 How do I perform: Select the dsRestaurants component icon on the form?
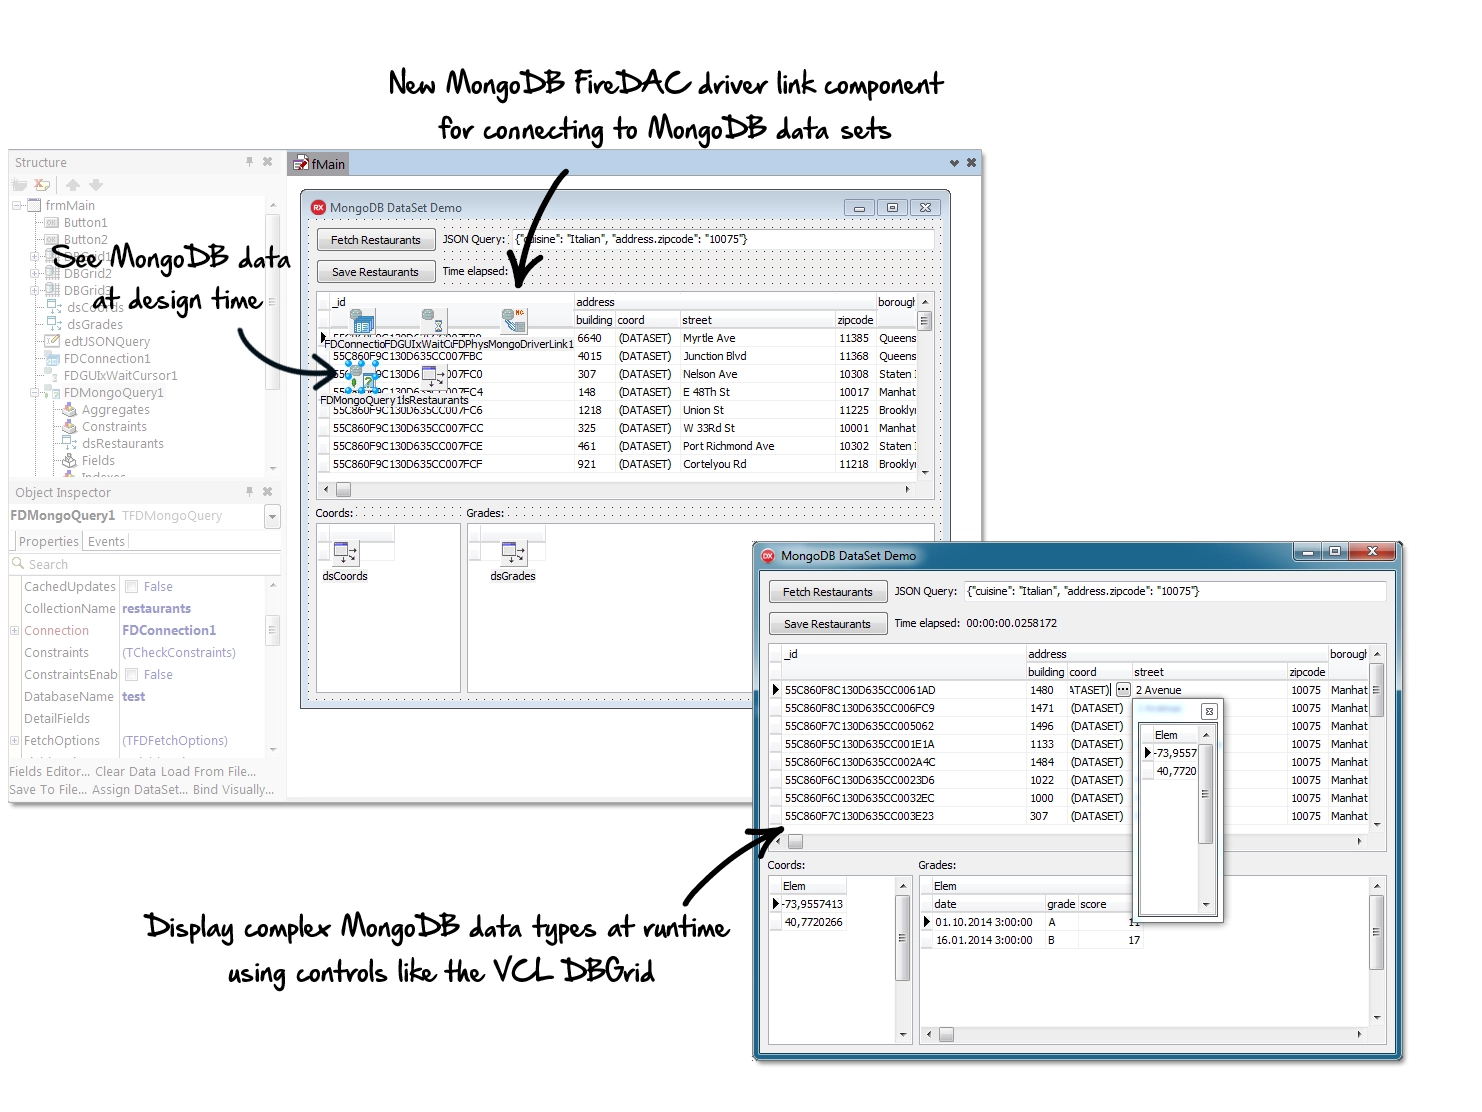[433, 378]
